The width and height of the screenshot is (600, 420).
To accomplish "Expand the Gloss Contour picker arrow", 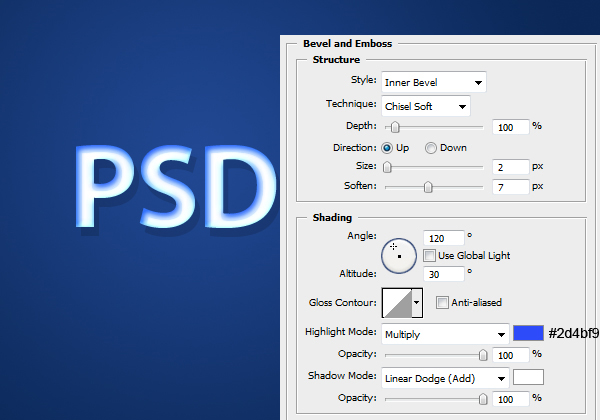I will [x=417, y=303].
